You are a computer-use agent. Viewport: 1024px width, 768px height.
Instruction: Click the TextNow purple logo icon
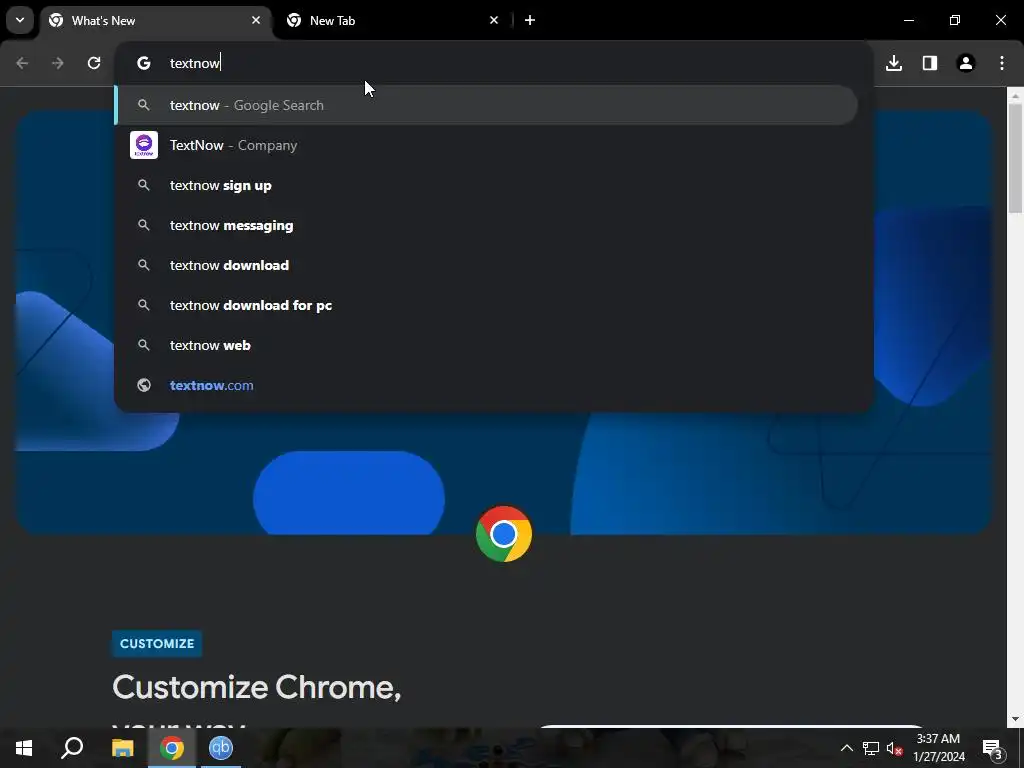click(x=144, y=145)
